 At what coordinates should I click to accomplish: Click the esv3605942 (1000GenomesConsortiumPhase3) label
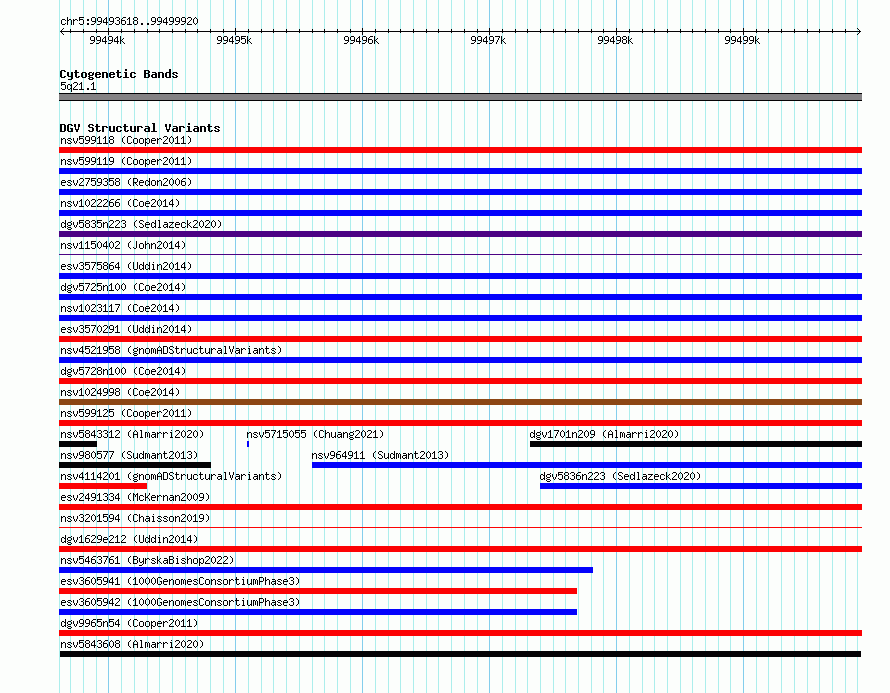tap(180, 602)
